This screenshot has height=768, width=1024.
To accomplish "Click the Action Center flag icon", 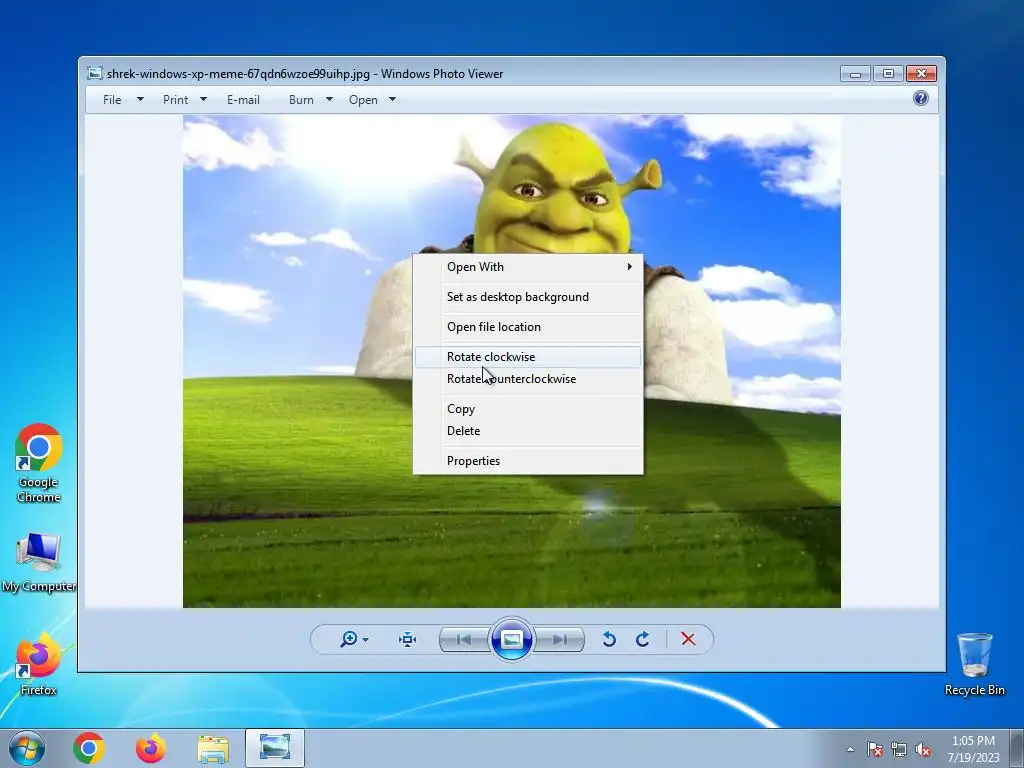I will (875, 749).
